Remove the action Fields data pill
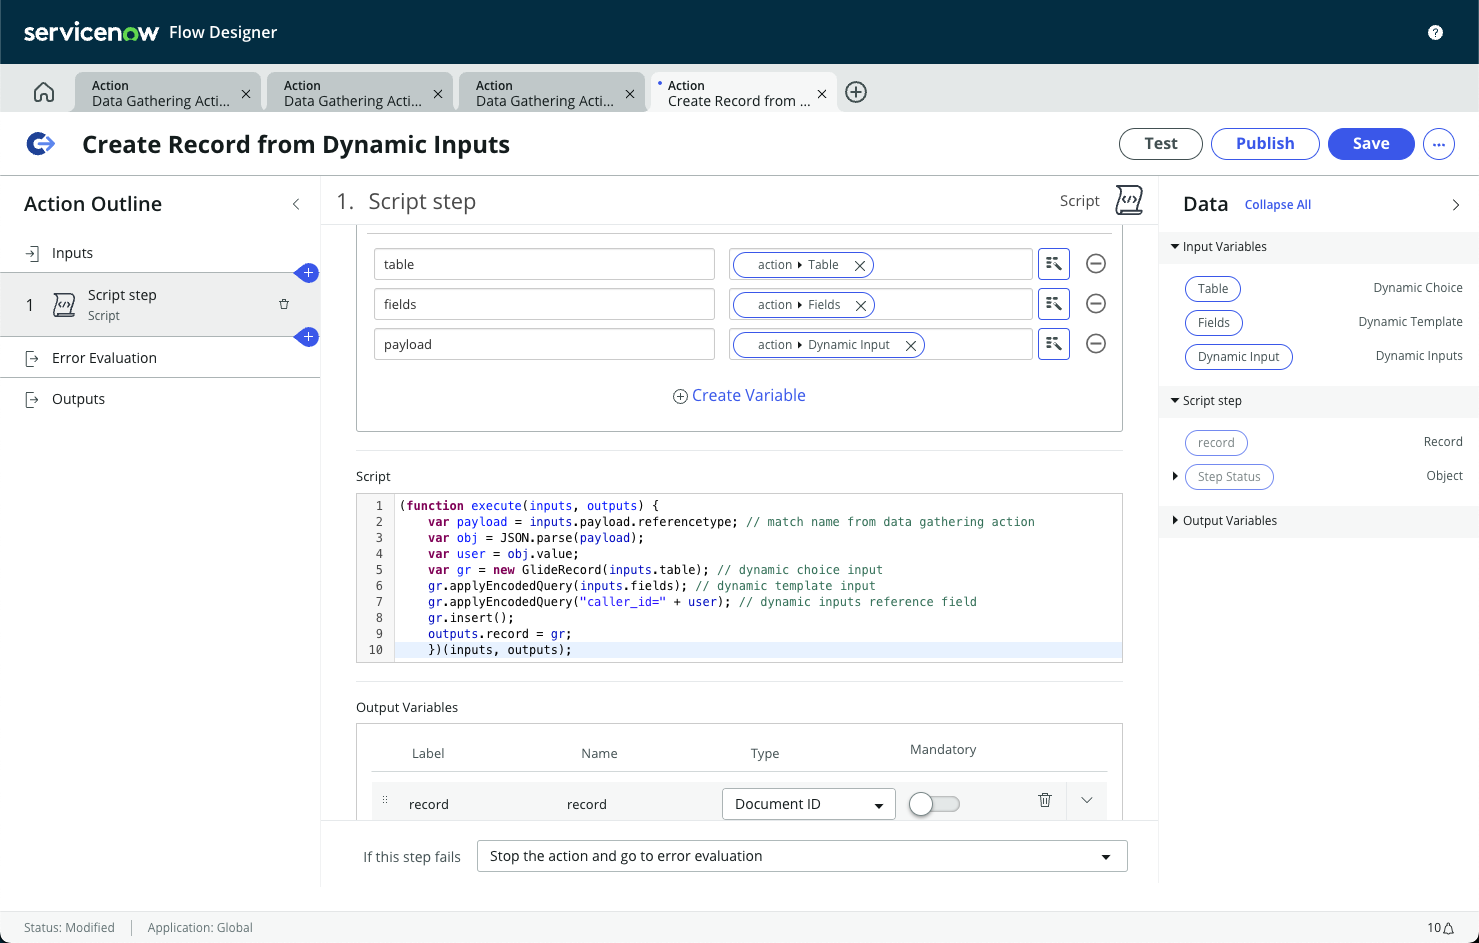Image resolution: width=1479 pixels, height=943 pixels. [860, 305]
